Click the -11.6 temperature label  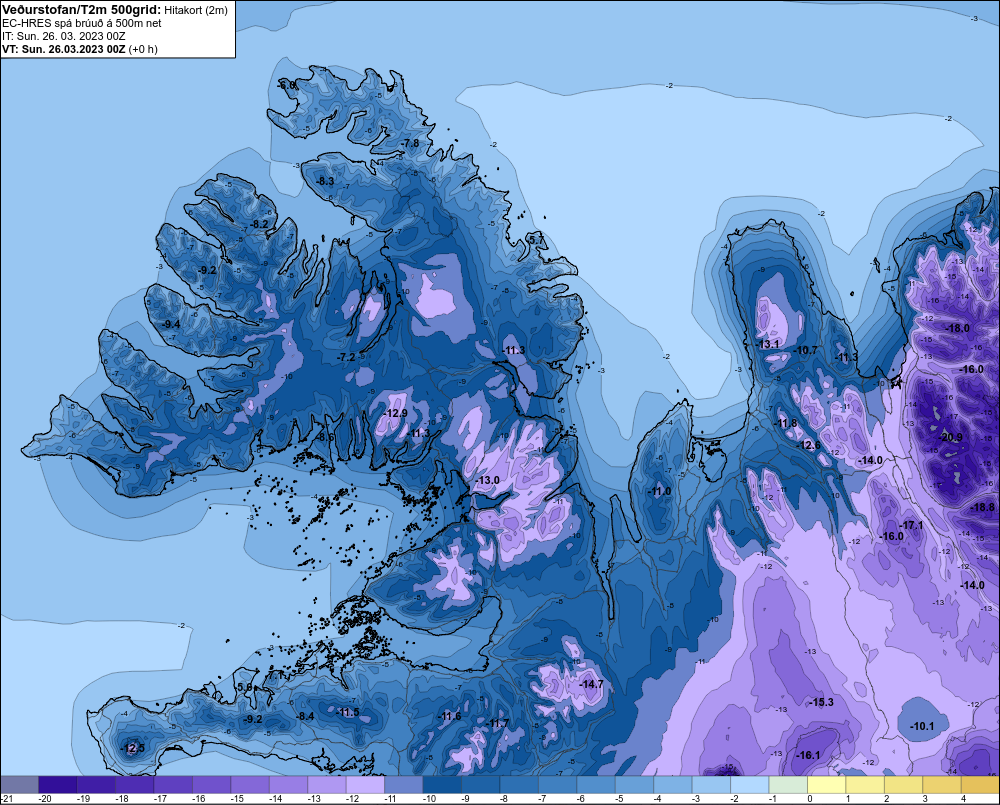[450, 716]
